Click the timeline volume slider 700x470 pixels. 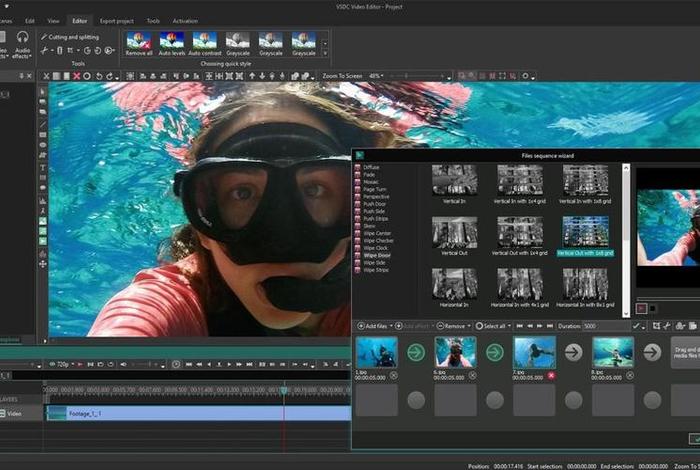point(145,365)
